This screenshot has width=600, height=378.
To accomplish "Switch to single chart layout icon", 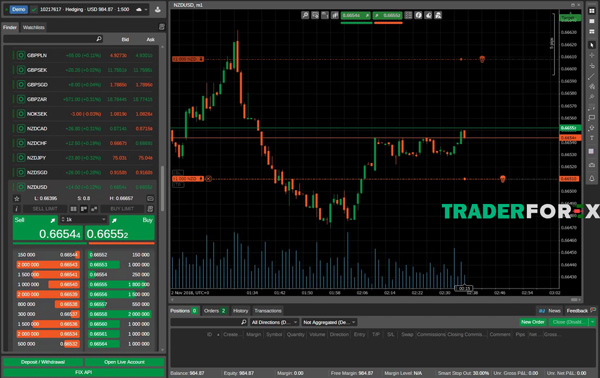I will coord(592,21).
